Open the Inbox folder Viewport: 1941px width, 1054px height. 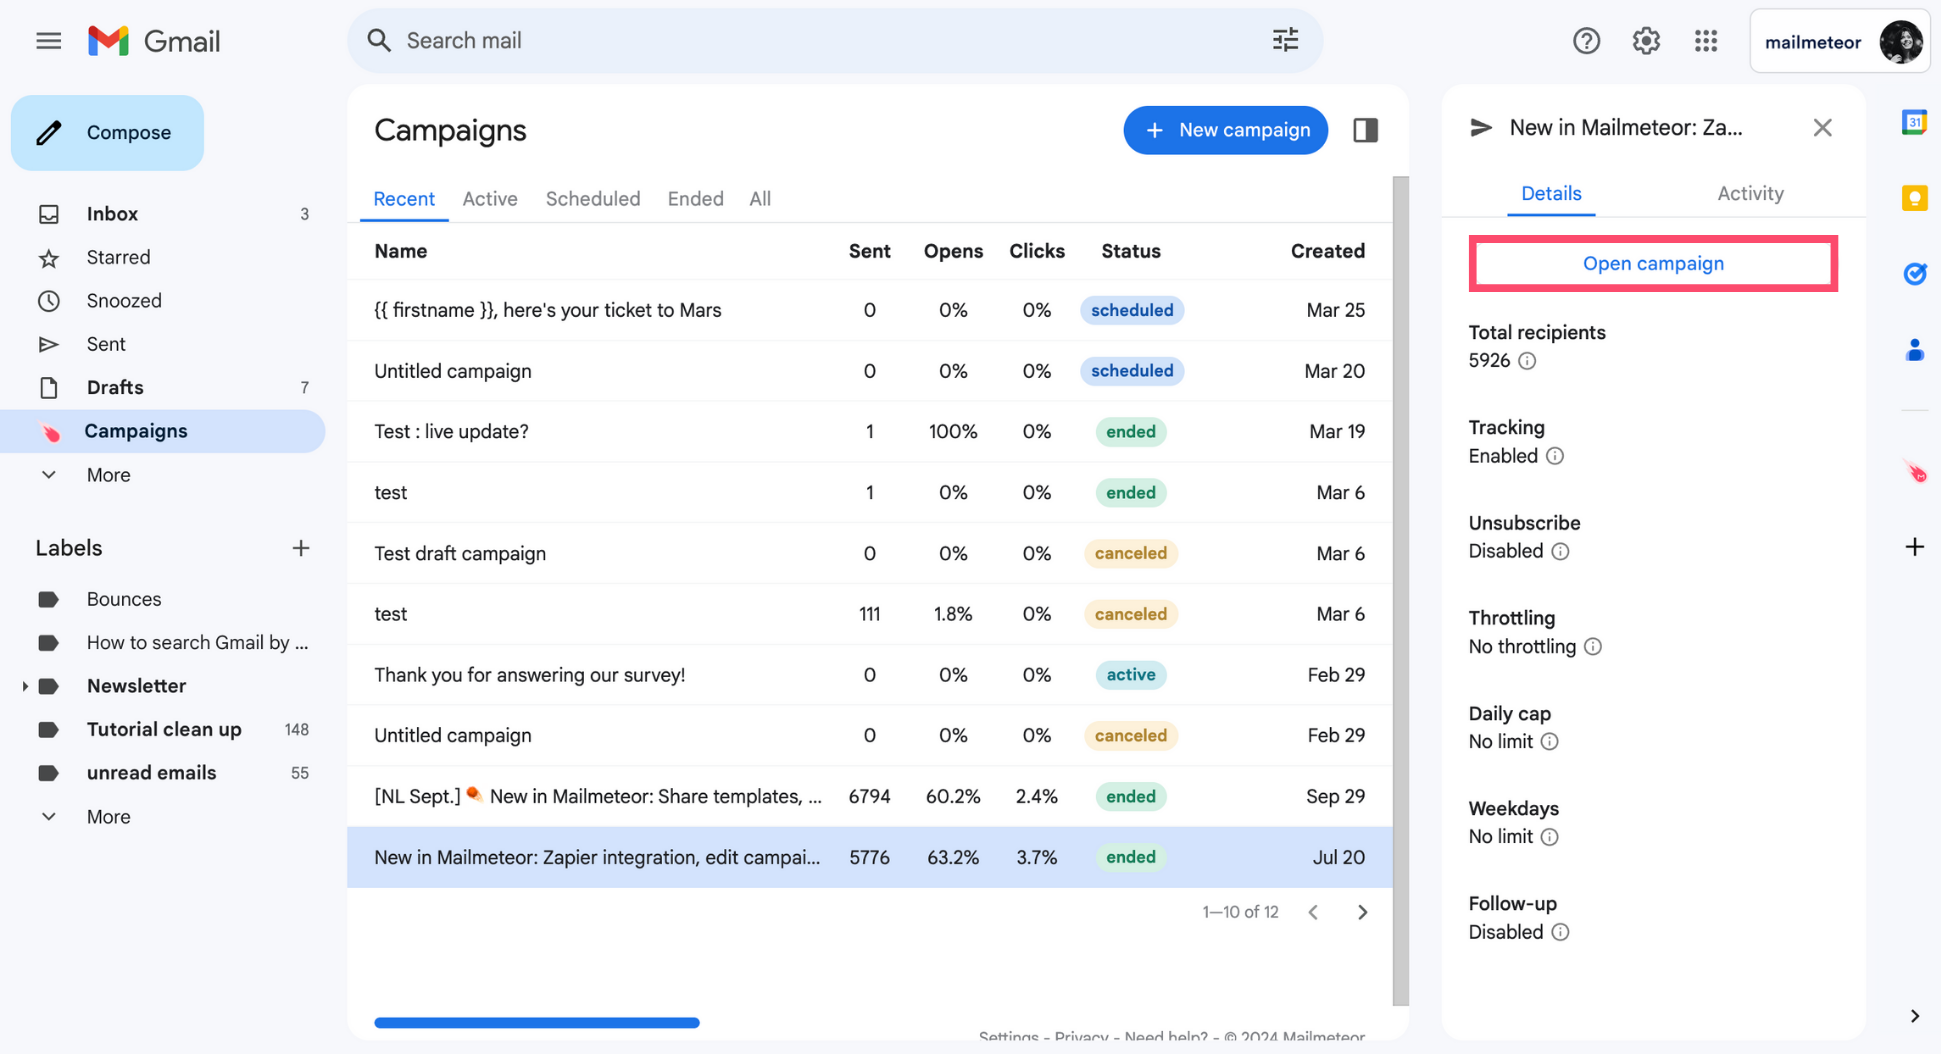163,214
